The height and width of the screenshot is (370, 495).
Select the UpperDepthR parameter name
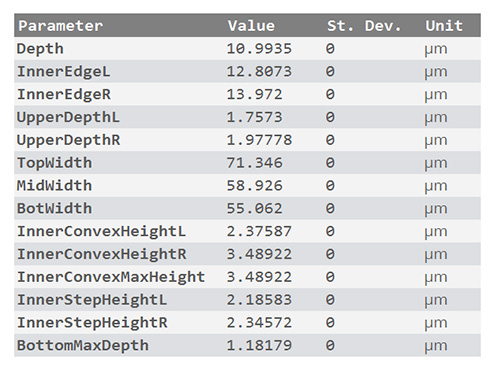pyautogui.click(x=68, y=140)
